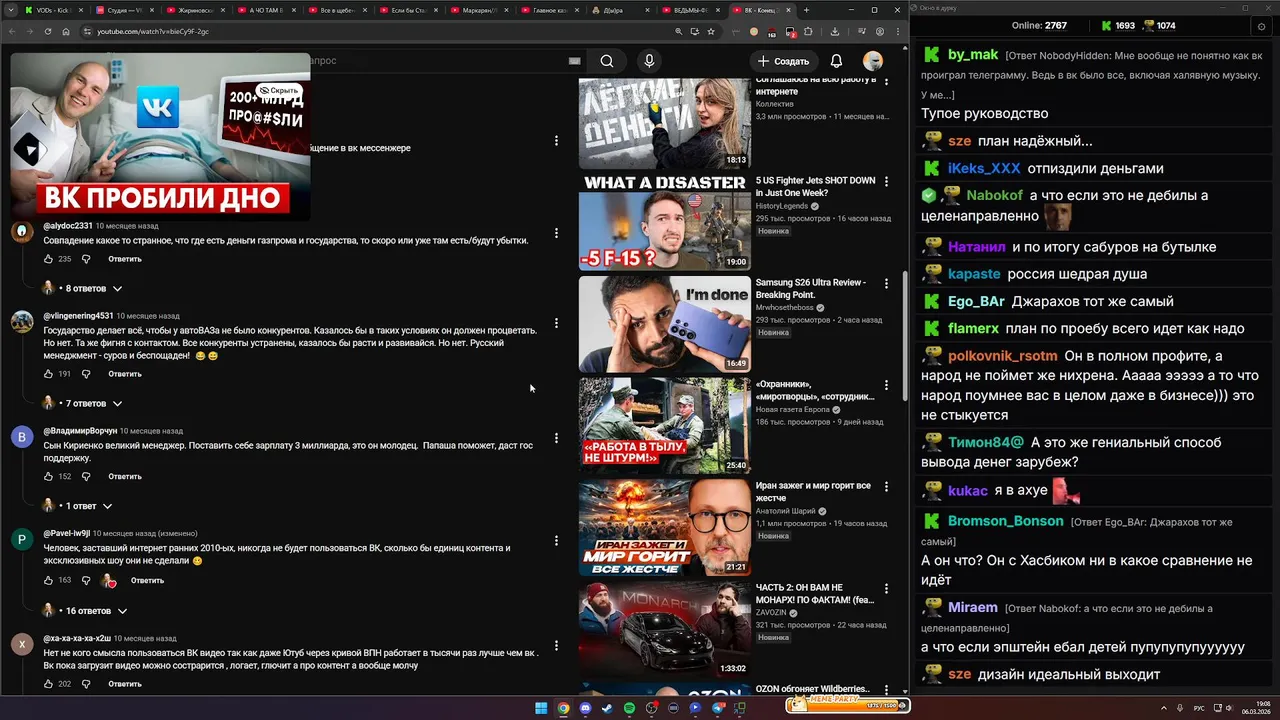Reply to @Pavel-iw9jl comment with Ответить

tap(147, 580)
